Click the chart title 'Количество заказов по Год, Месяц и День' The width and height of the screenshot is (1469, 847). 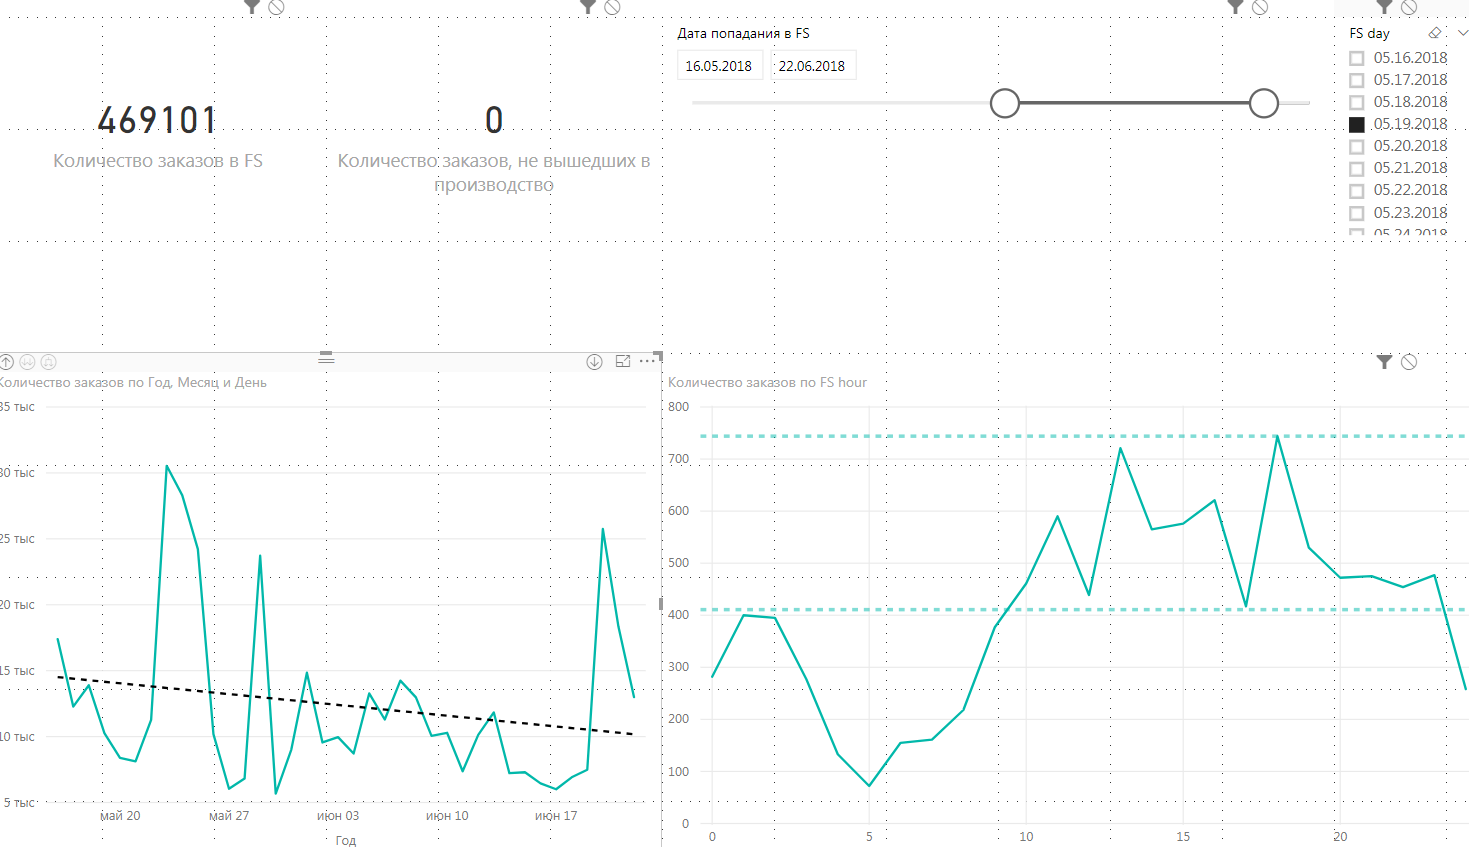click(x=133, y=382)
